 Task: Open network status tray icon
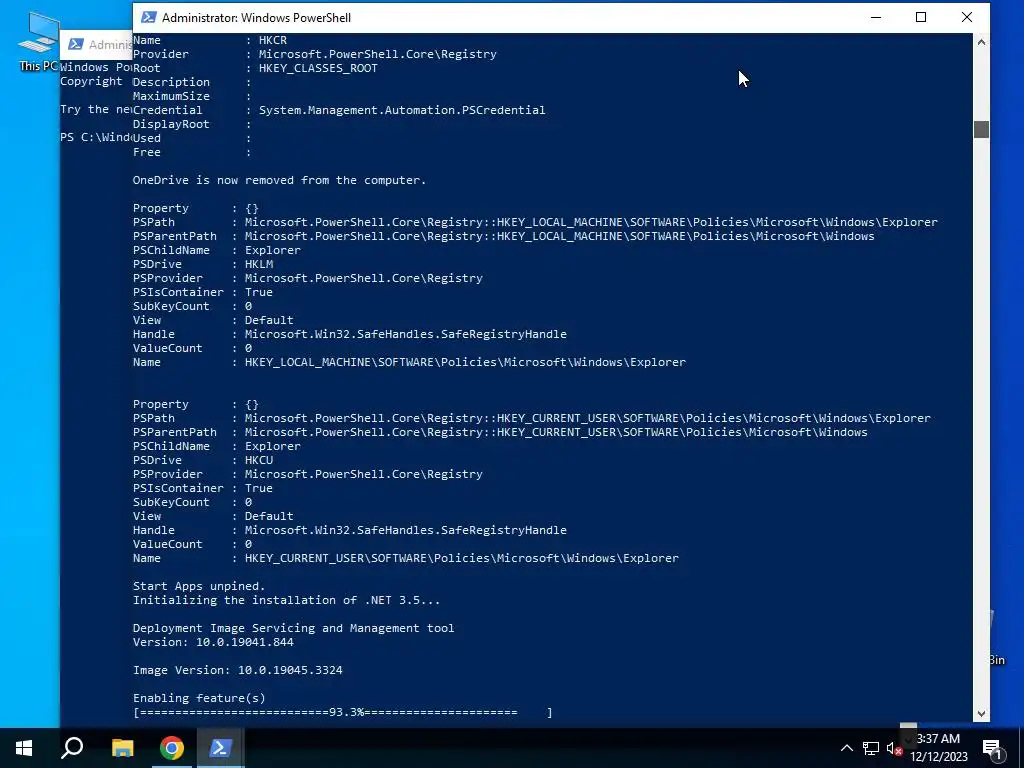[x=871, y=748]
